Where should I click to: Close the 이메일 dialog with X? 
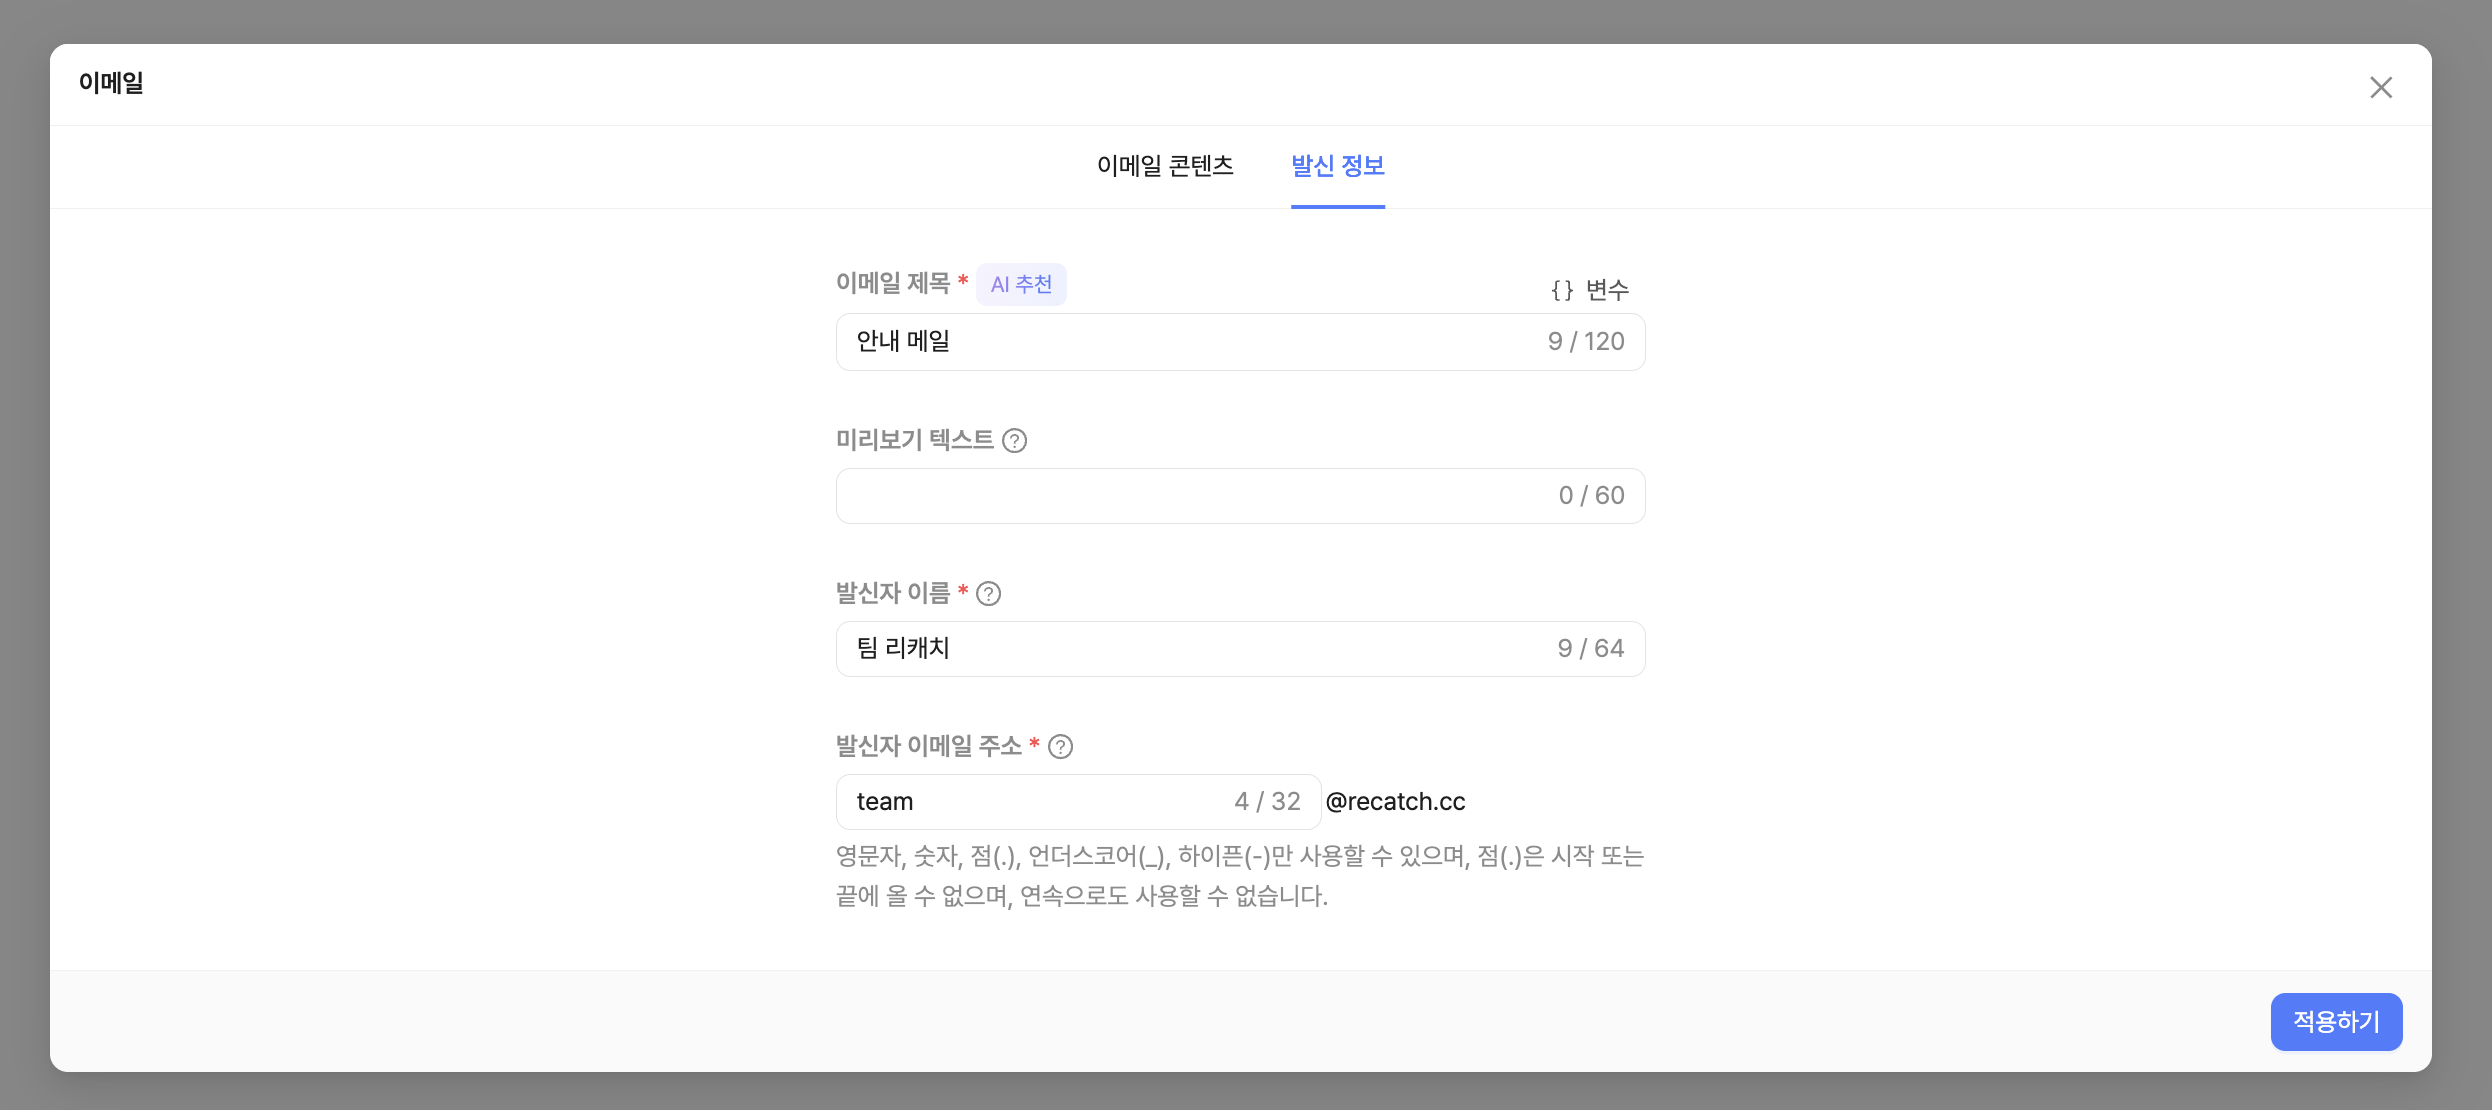pyautogui.click(x=2380, y=88)
